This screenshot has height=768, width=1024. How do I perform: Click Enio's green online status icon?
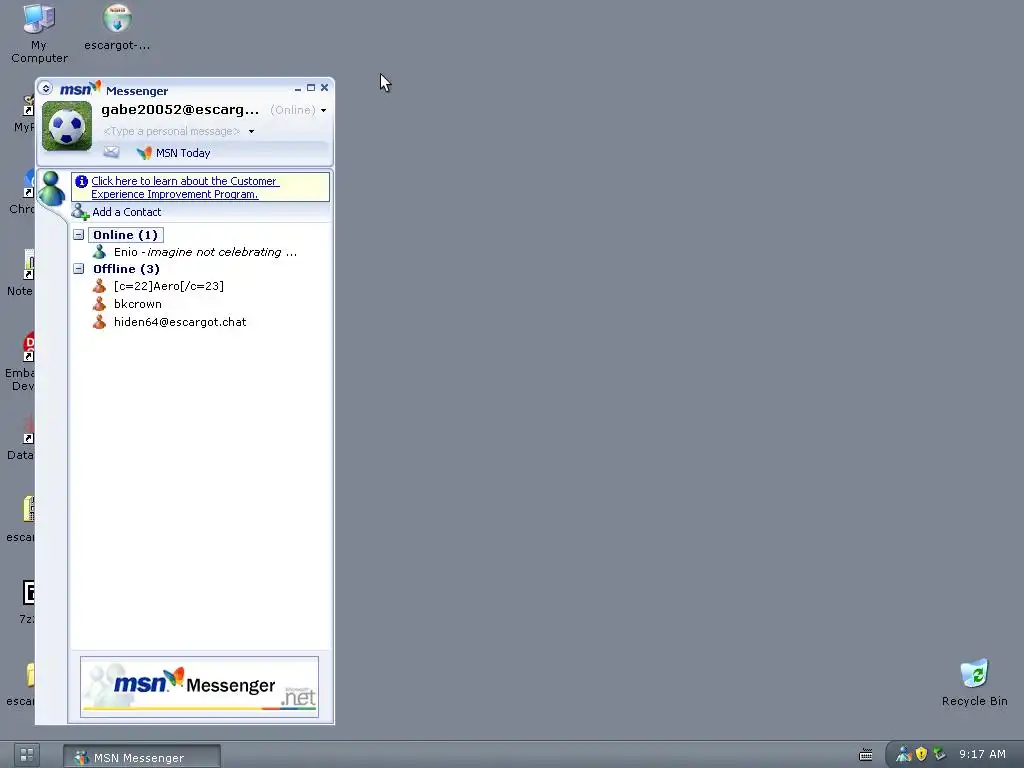click(x=99, y=251)
